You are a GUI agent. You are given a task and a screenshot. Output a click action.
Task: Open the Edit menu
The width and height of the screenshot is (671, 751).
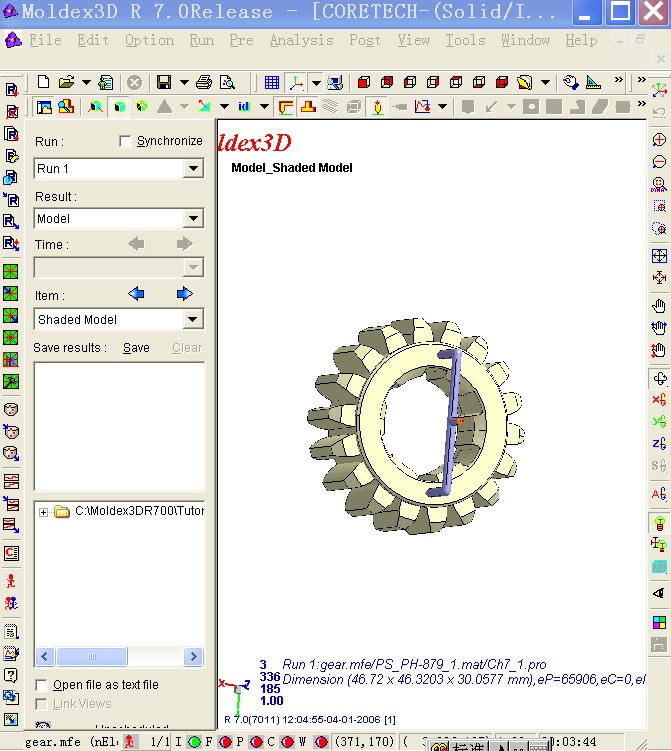93,40
